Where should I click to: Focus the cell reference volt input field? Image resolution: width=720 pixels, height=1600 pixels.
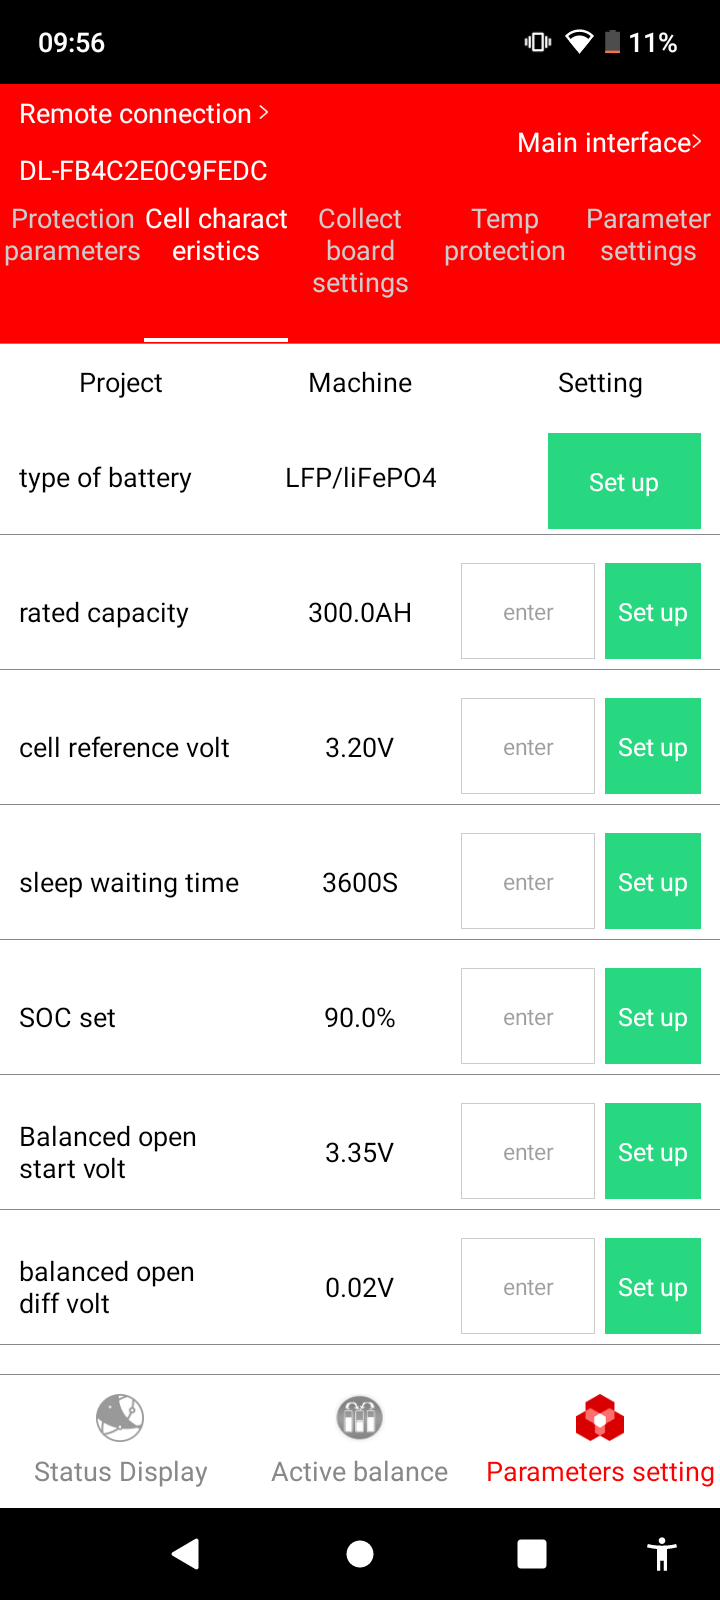528,747
